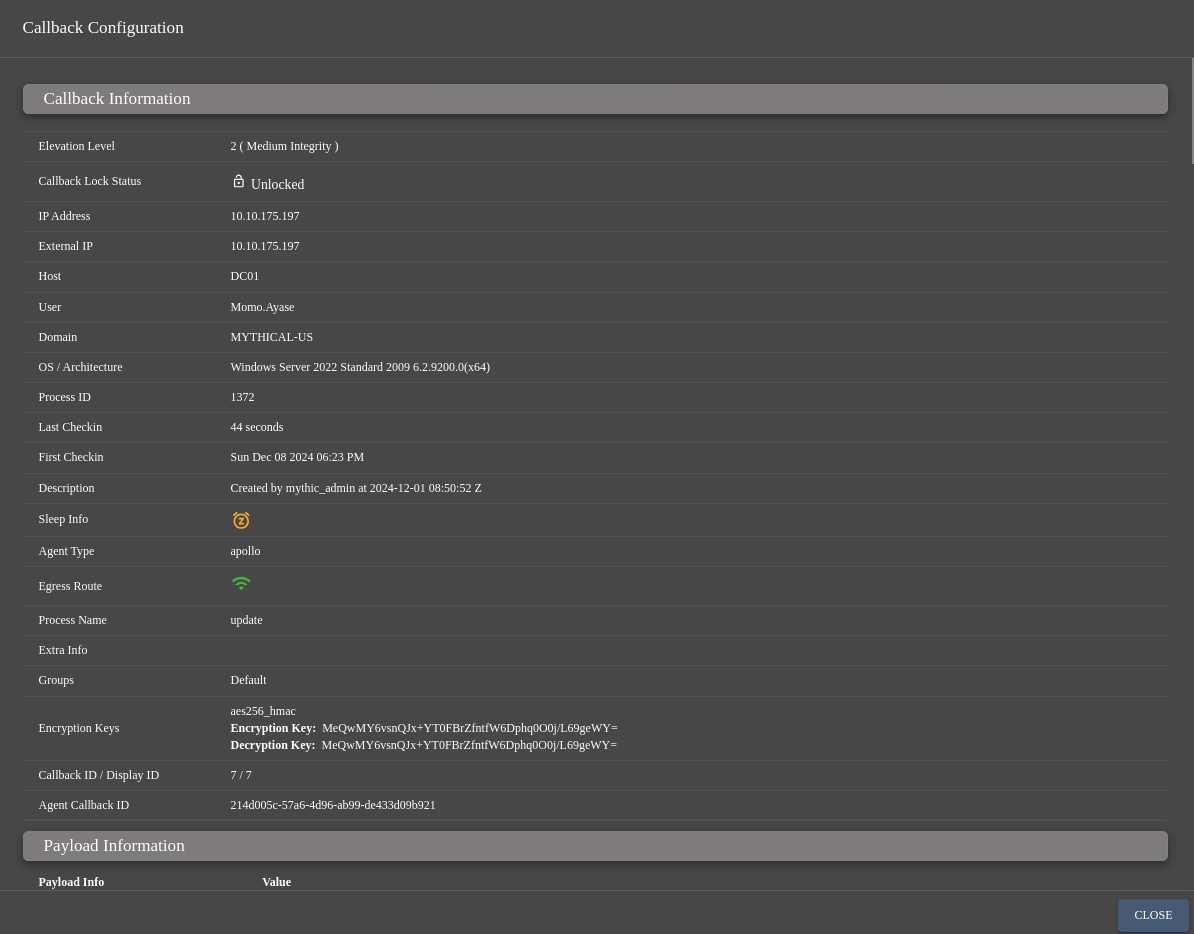Click the Process Name value update

(246, 620)
